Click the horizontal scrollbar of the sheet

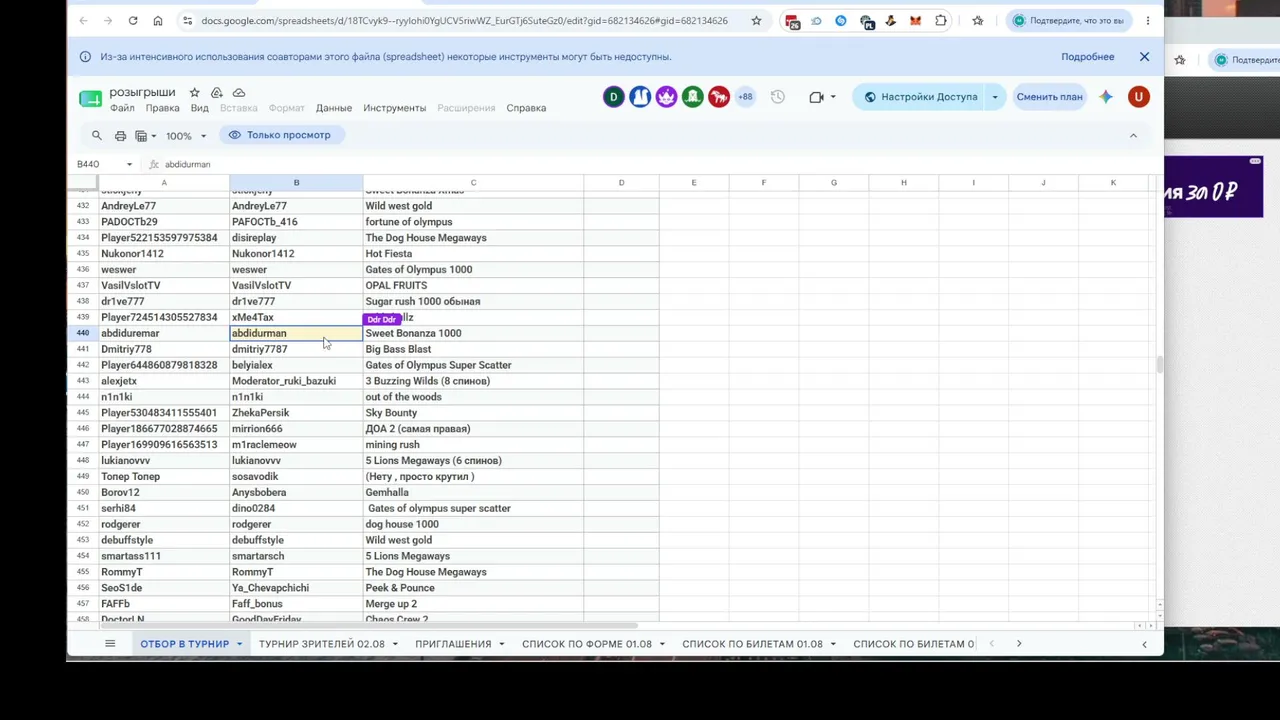click(x=368, y=626)
